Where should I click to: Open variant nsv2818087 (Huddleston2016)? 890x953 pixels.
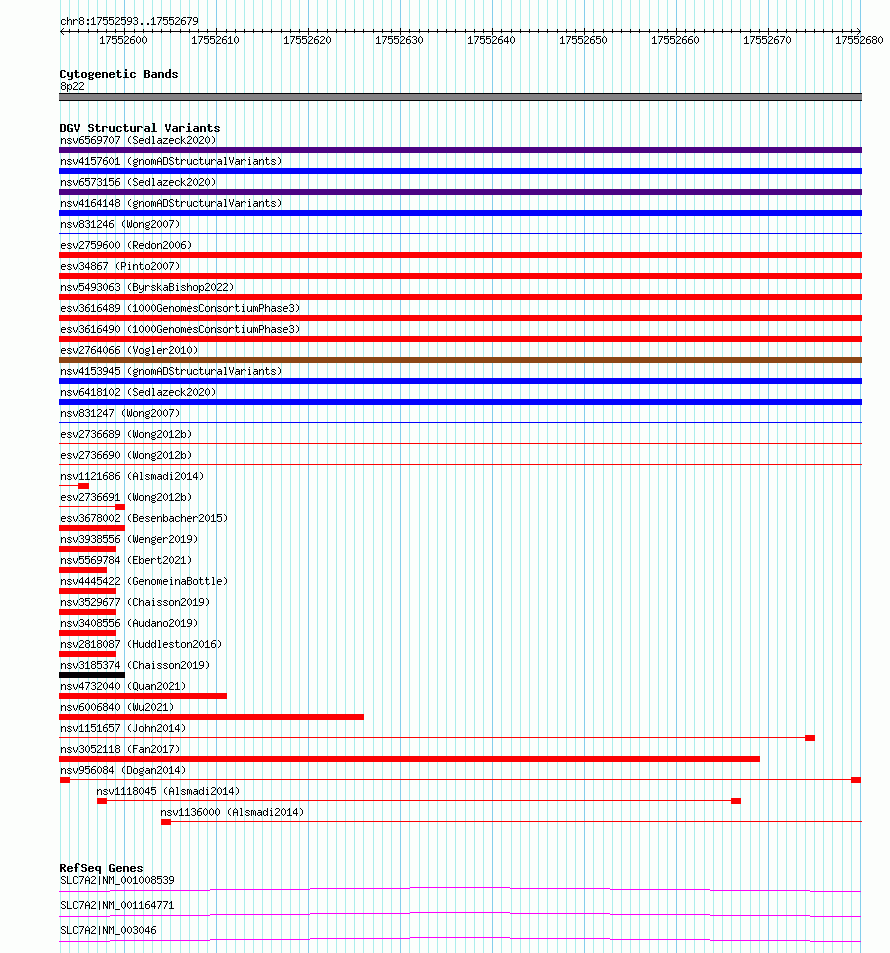(x=141, y=644)
